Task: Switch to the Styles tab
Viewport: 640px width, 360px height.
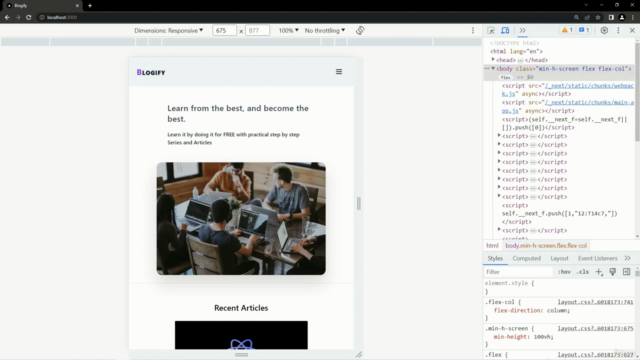Action: tap(495, 258)
